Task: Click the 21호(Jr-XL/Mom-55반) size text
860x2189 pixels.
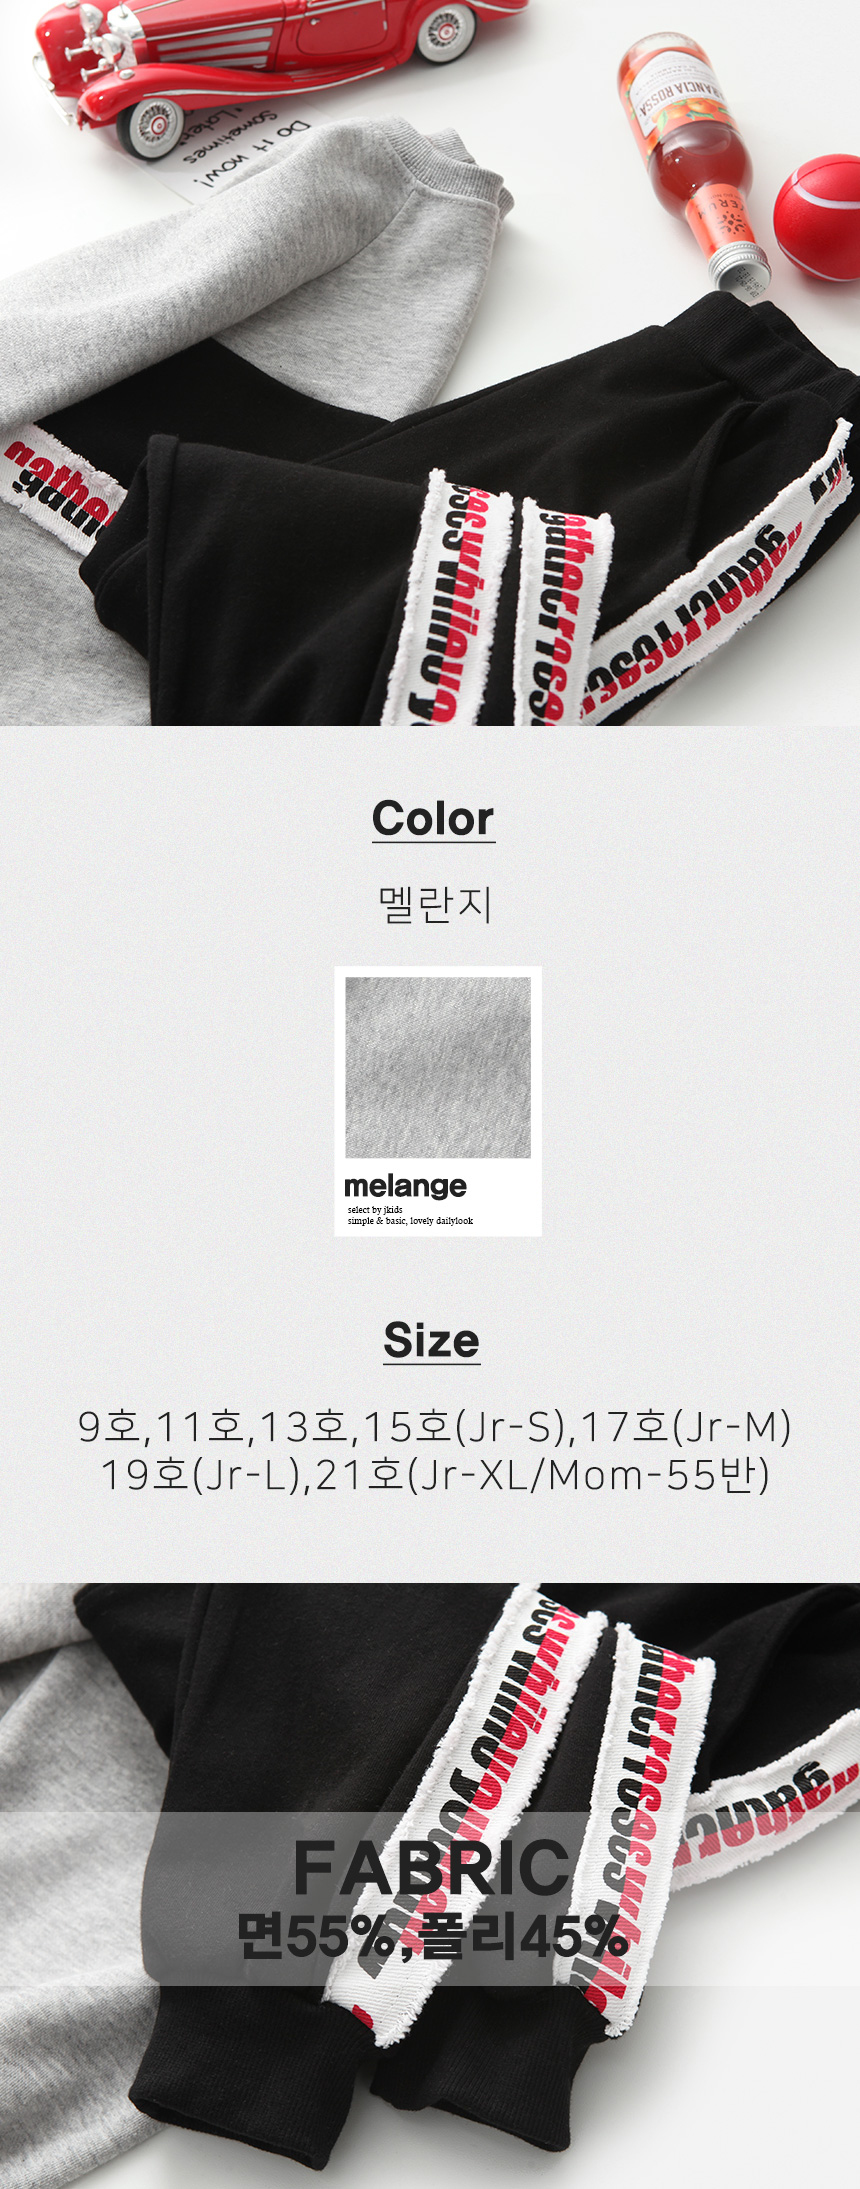Action: coord(543,1475)
